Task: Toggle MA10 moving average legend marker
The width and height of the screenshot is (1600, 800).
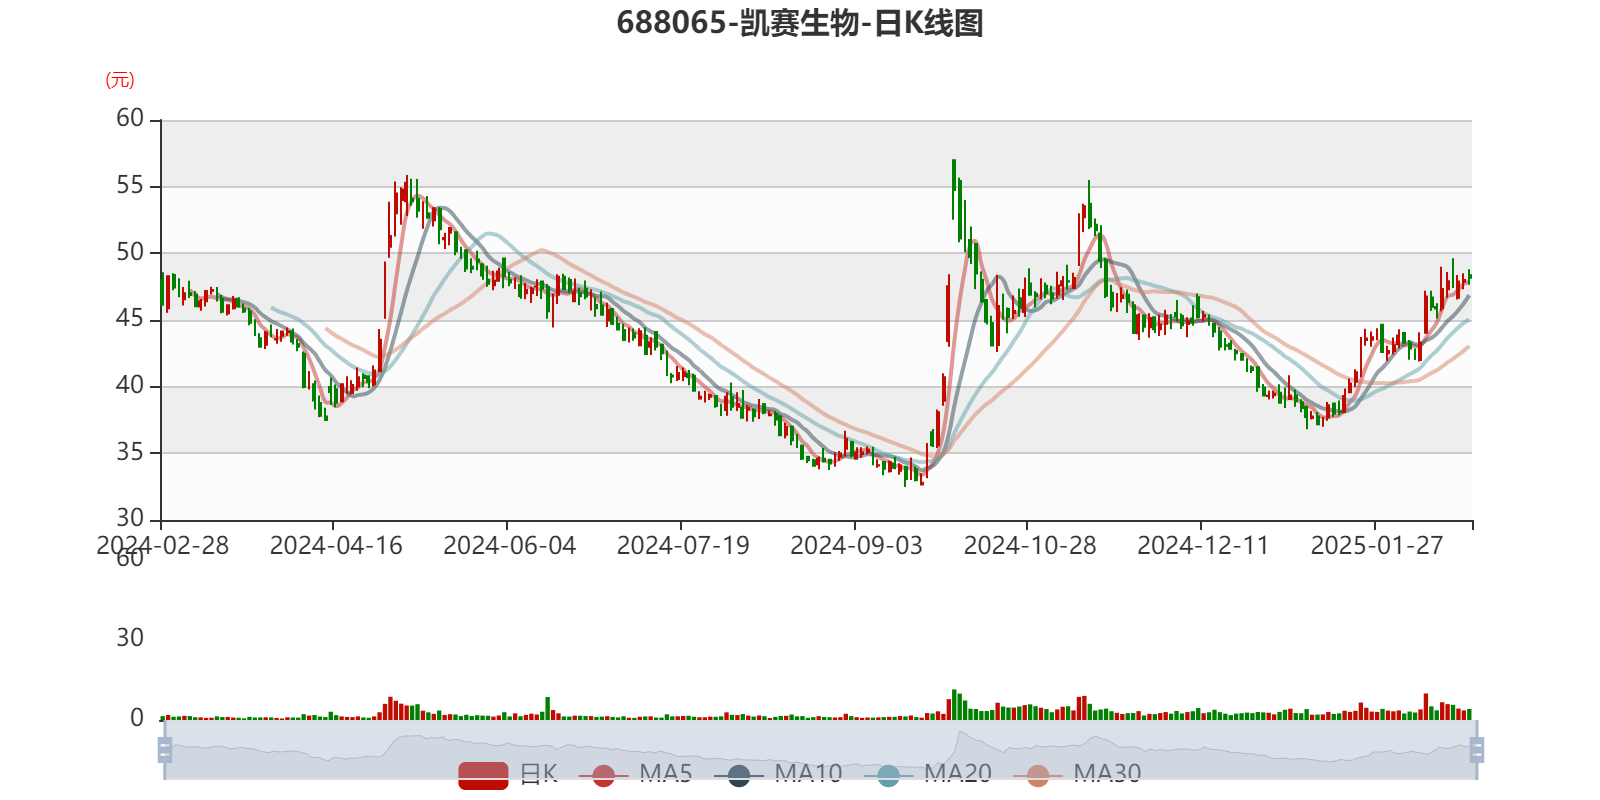Action: [x=739, y=775]
